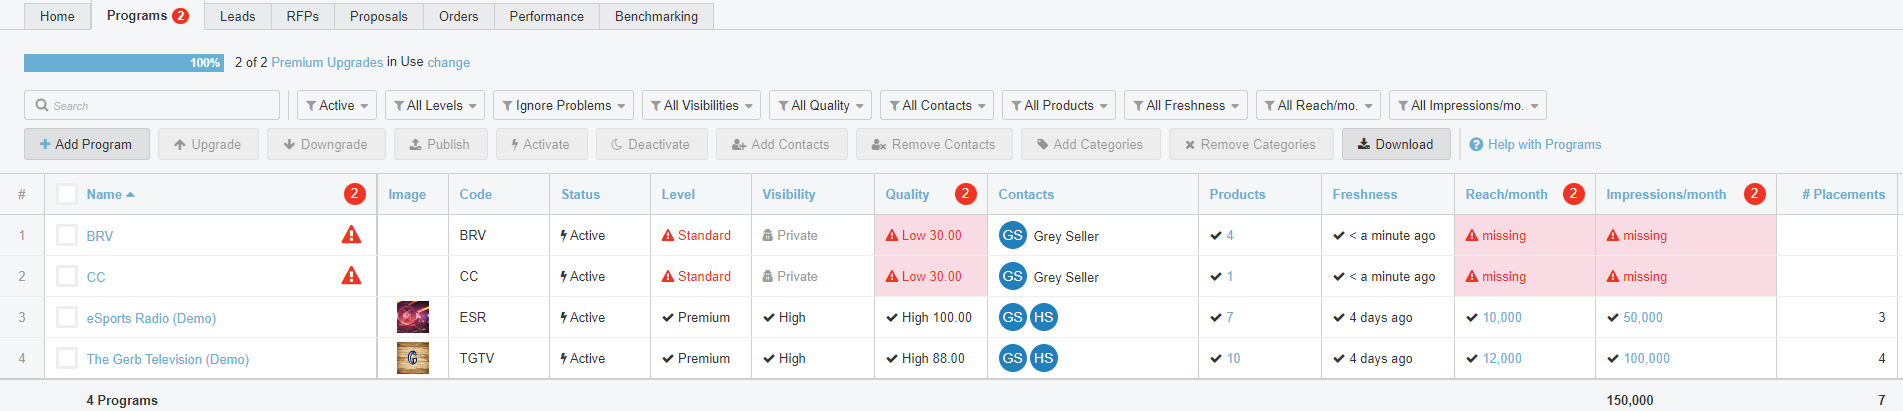Screen dimensions: 1903x411
Task: Click the red badge on Reach/month header
Action: pyautogui.click(x=1573, y=194)
